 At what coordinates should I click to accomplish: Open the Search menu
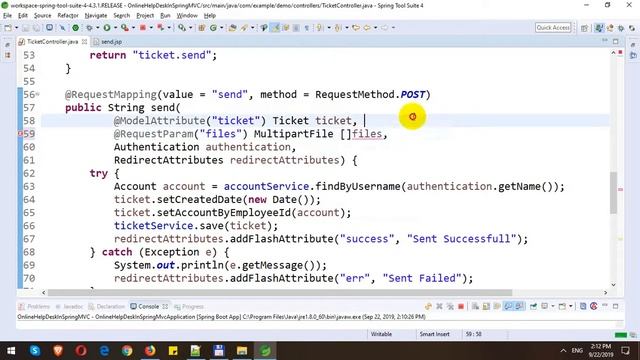(122, 16)
